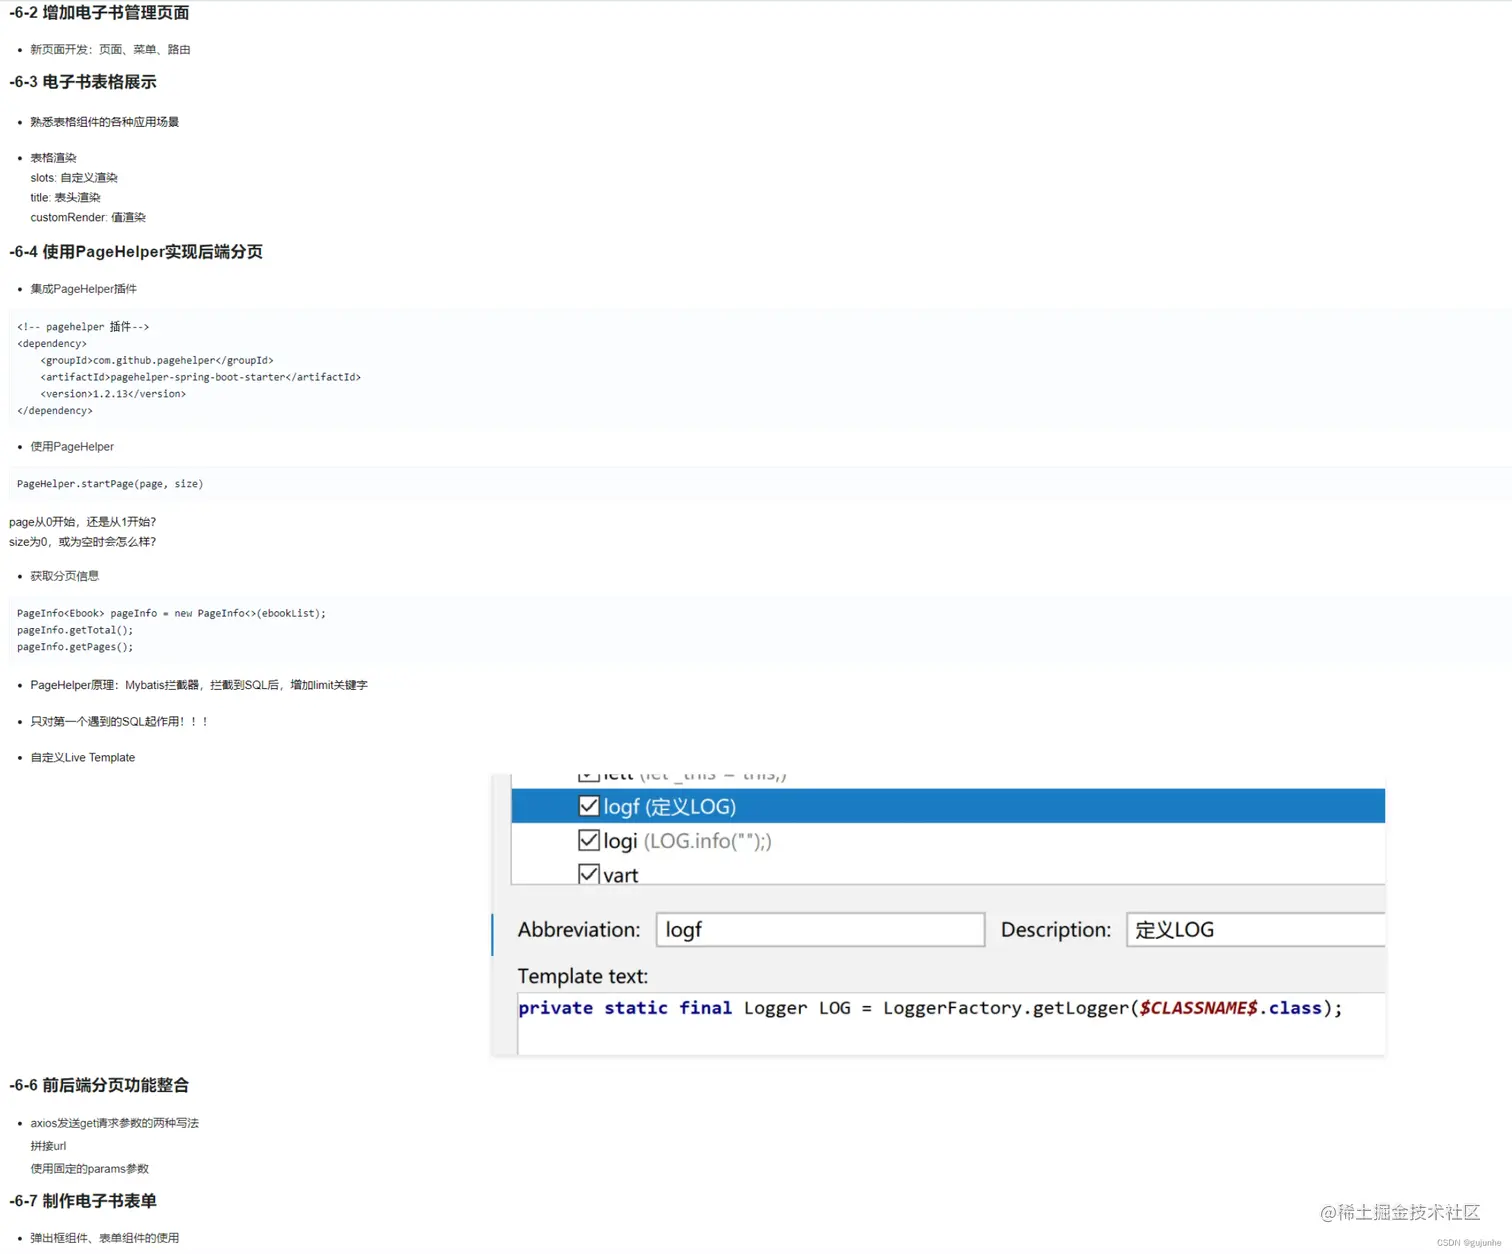Click heading -6-2 增加电子书管理页面
The height and width of the screenshot is (1254, 1512).
99,13
